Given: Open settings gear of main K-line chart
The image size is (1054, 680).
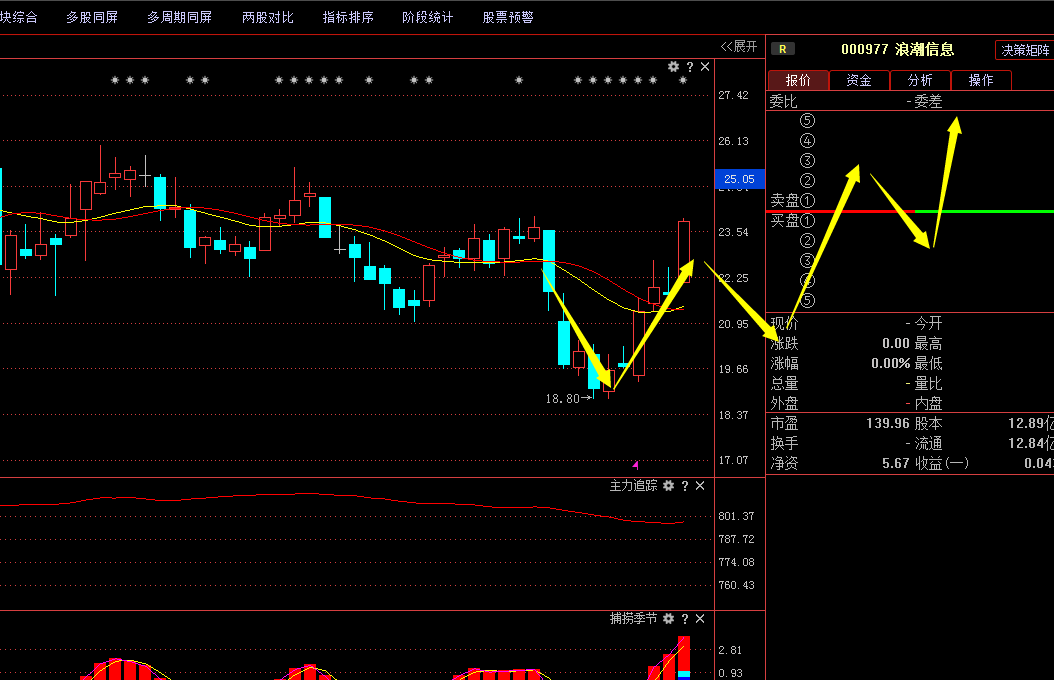Looking at the screenshot, I should point(673,67).
